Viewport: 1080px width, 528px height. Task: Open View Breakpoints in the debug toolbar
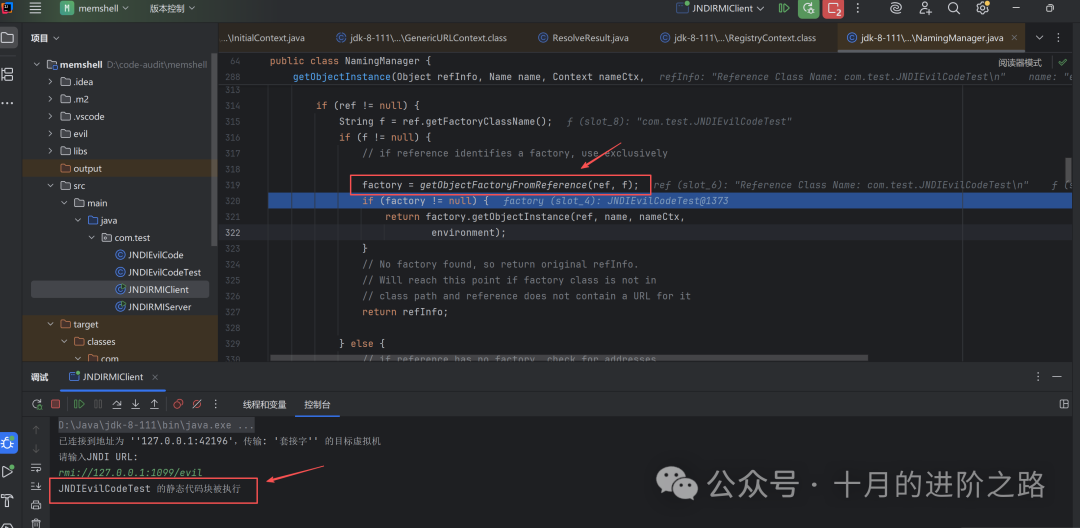[x=178, y=405]
